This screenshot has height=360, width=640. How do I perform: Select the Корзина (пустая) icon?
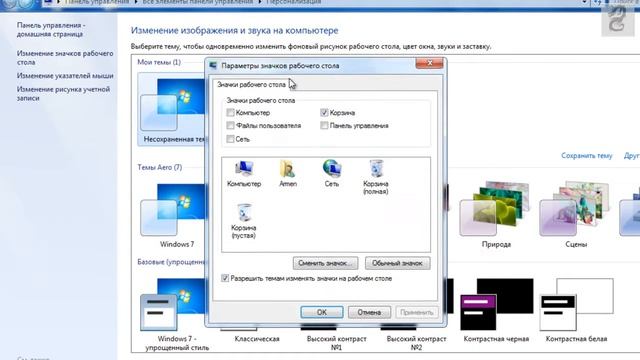pos(244,221)
